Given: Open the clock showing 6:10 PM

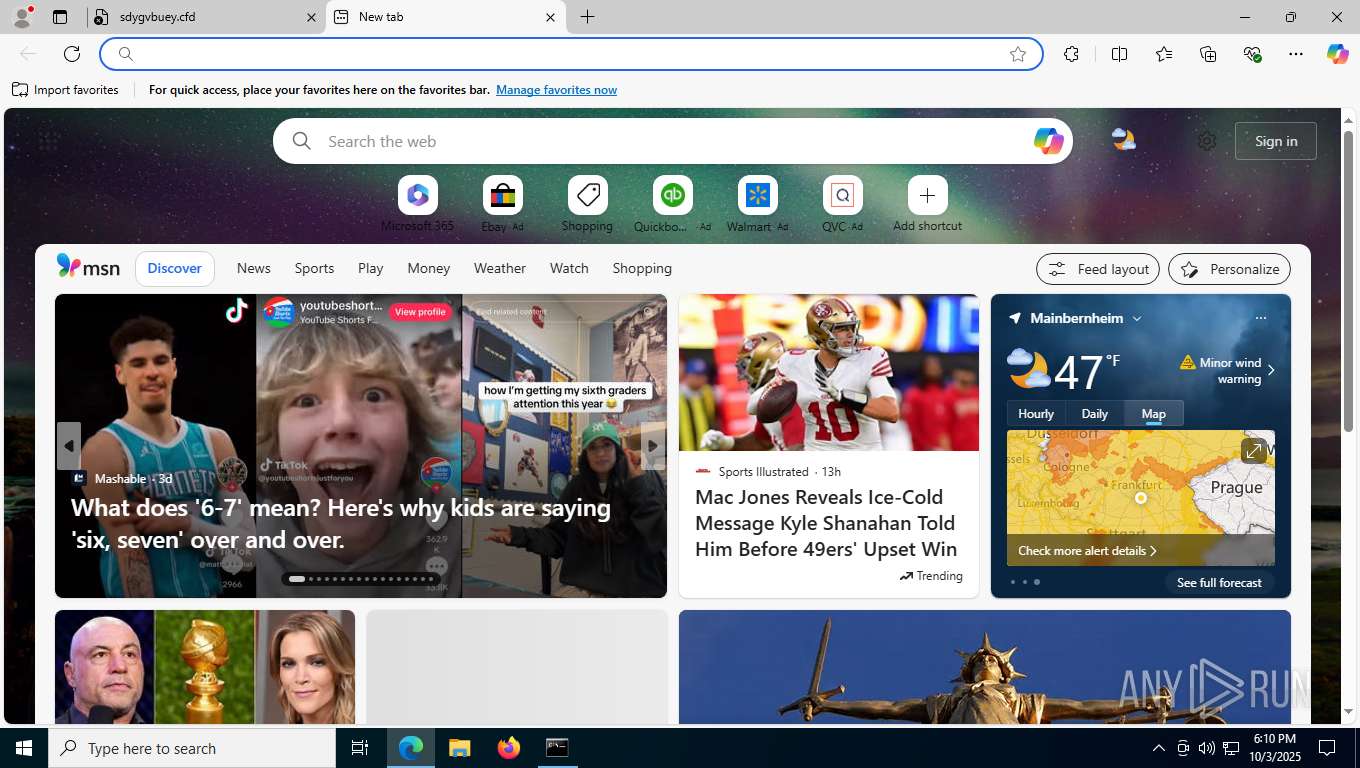Looking at the screenshot, I should [x=1274, y=748].
